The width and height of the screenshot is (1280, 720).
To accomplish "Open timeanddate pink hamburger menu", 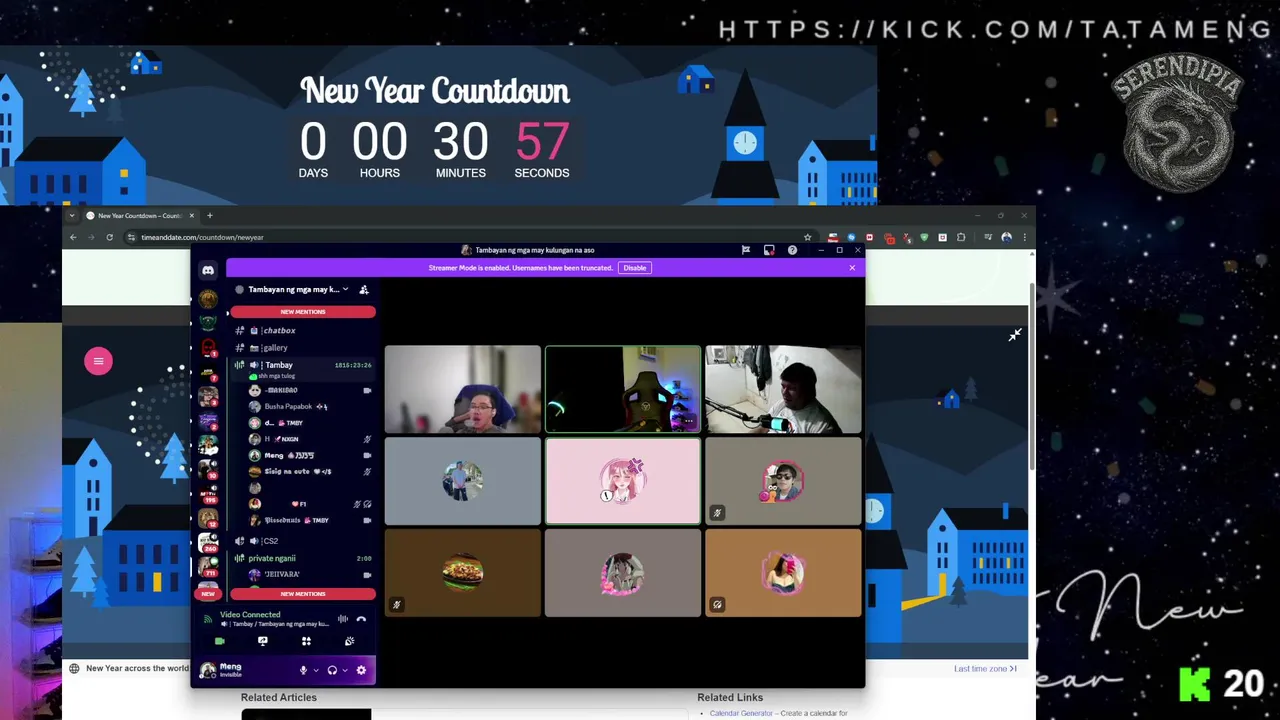I will pos(98,361).
